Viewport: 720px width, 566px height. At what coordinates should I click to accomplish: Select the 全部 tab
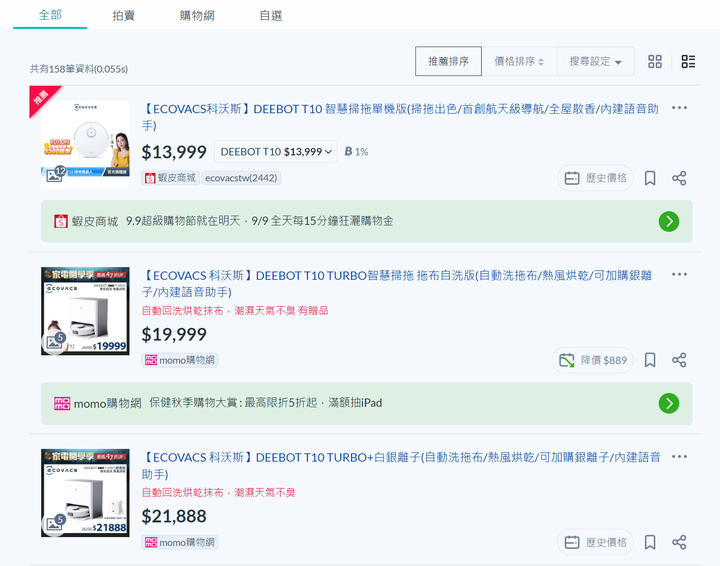coord(50,15)
